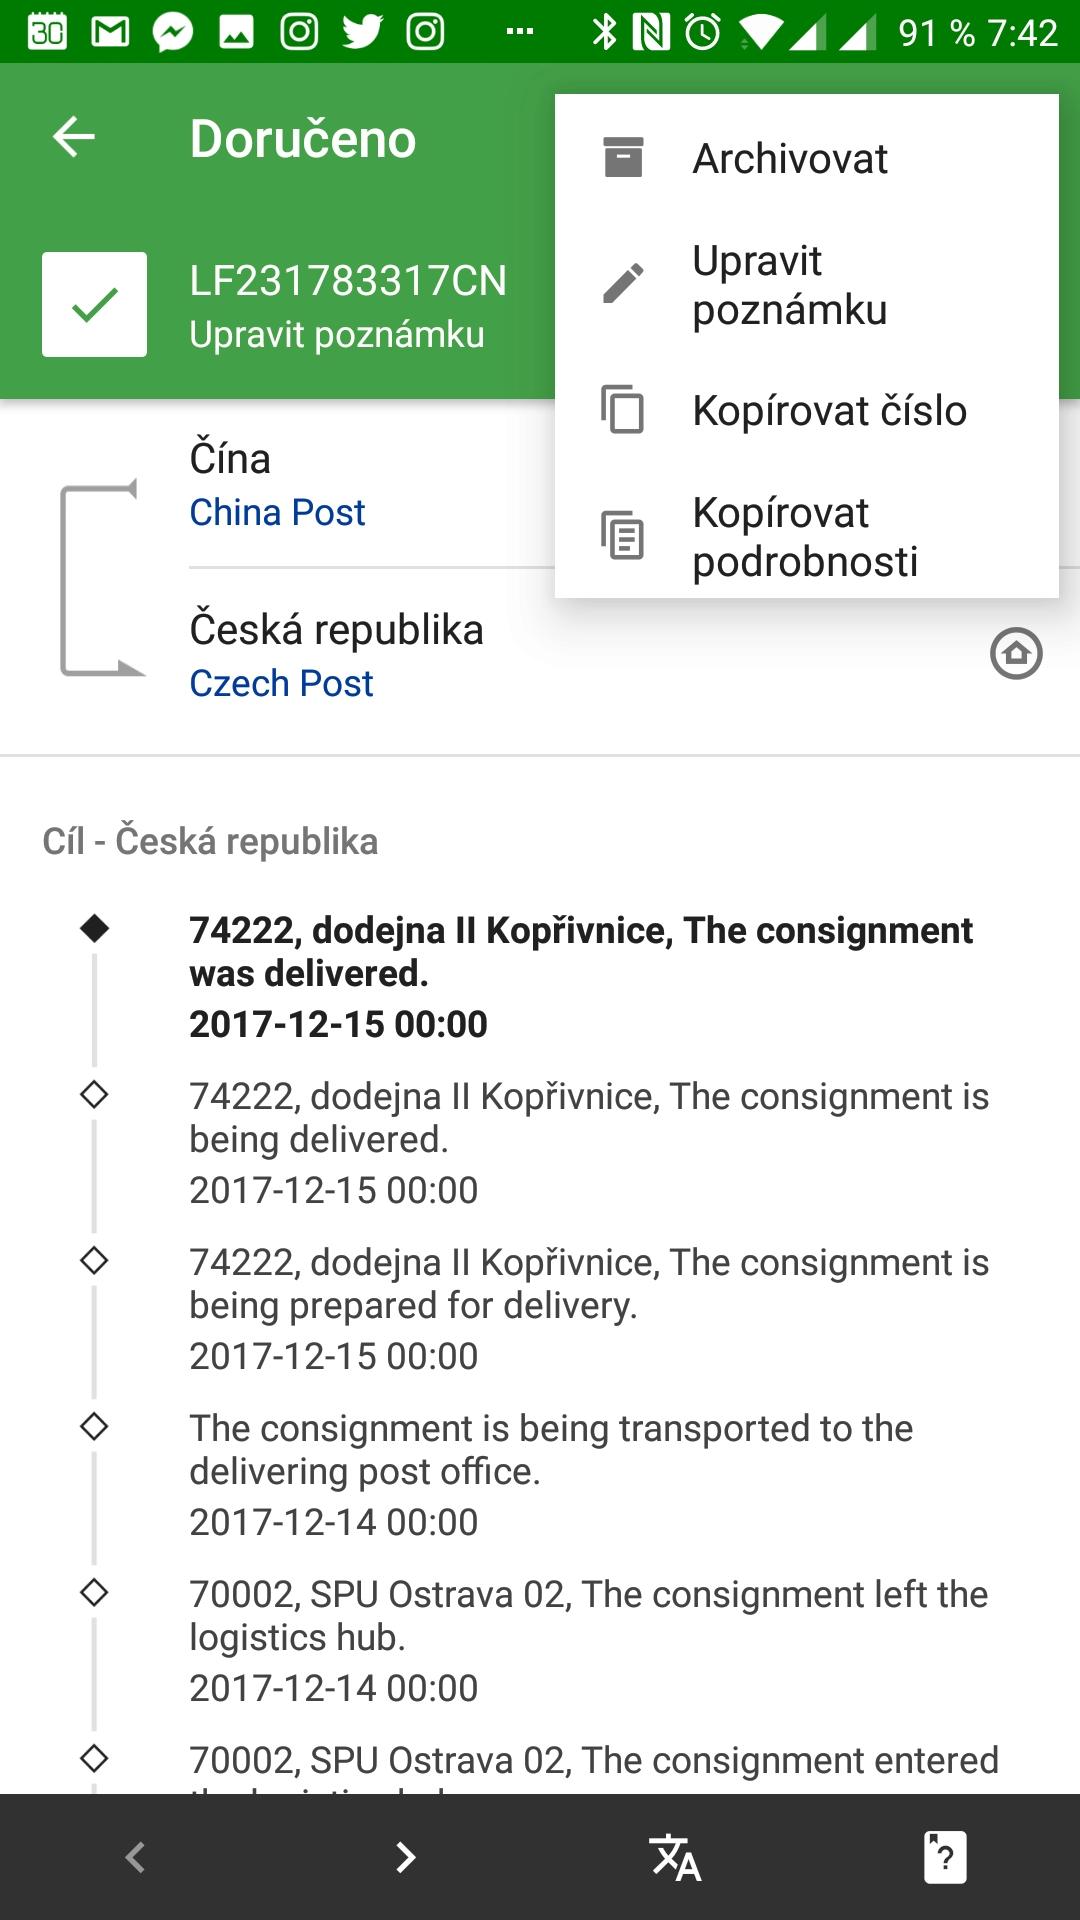Tap tracking number LF231783317CN

click(x=348, y=281)
